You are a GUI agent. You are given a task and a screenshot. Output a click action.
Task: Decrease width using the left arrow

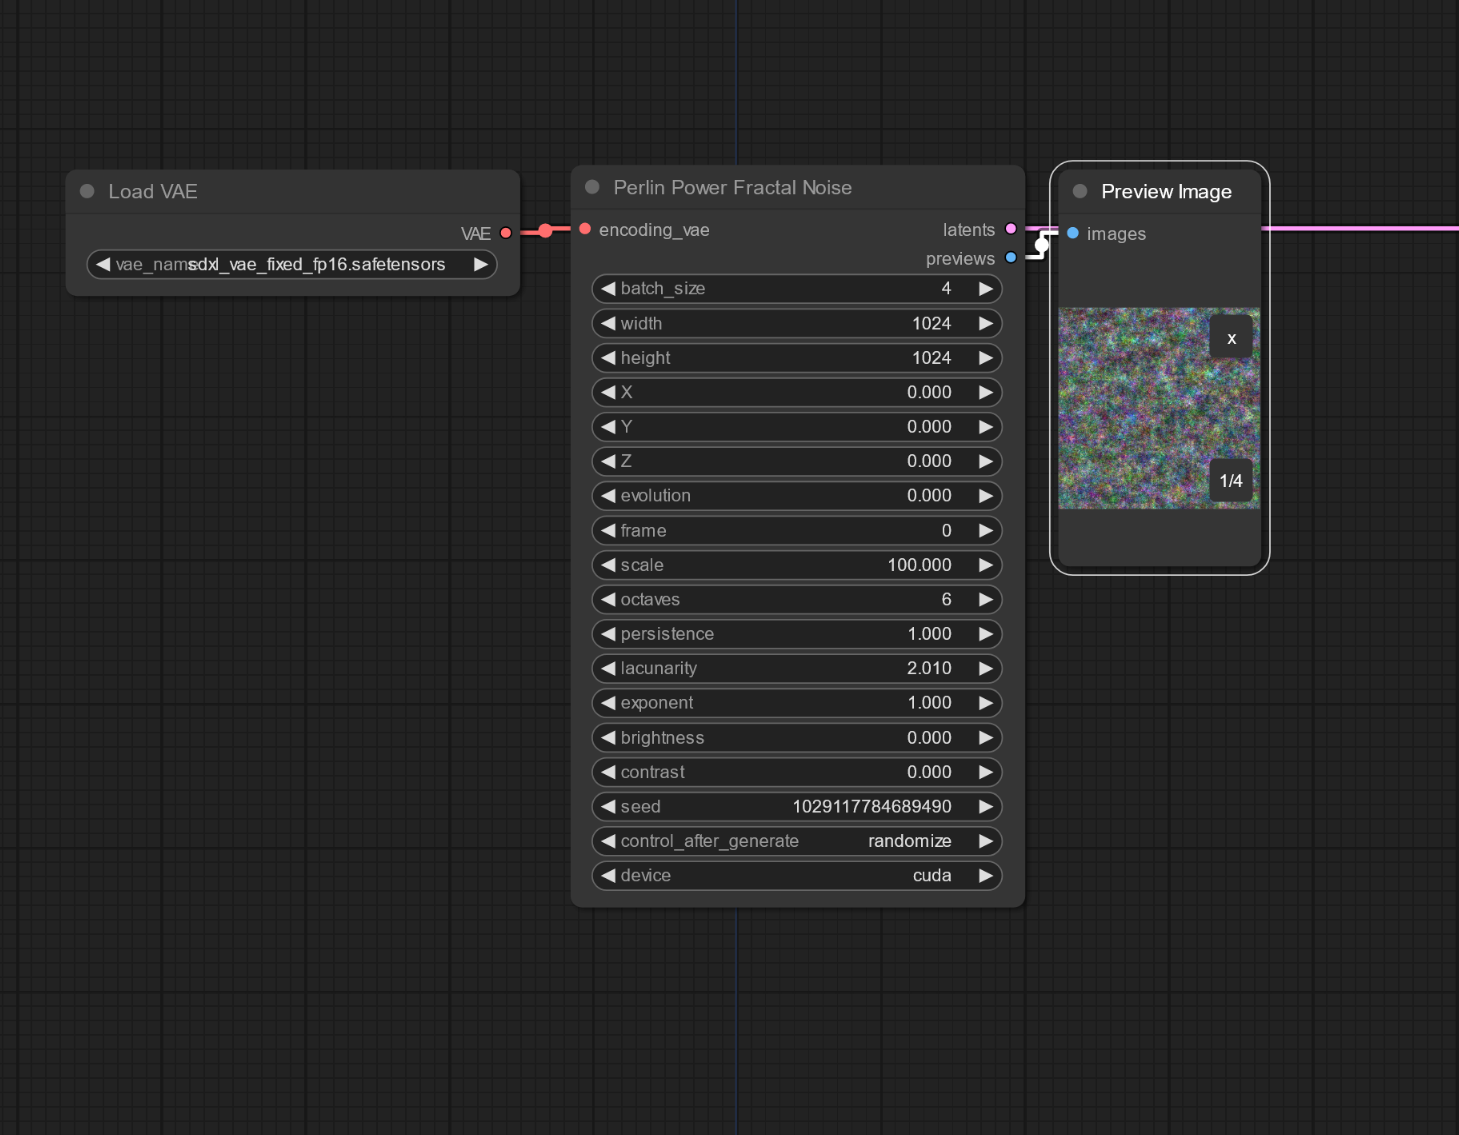608,323
